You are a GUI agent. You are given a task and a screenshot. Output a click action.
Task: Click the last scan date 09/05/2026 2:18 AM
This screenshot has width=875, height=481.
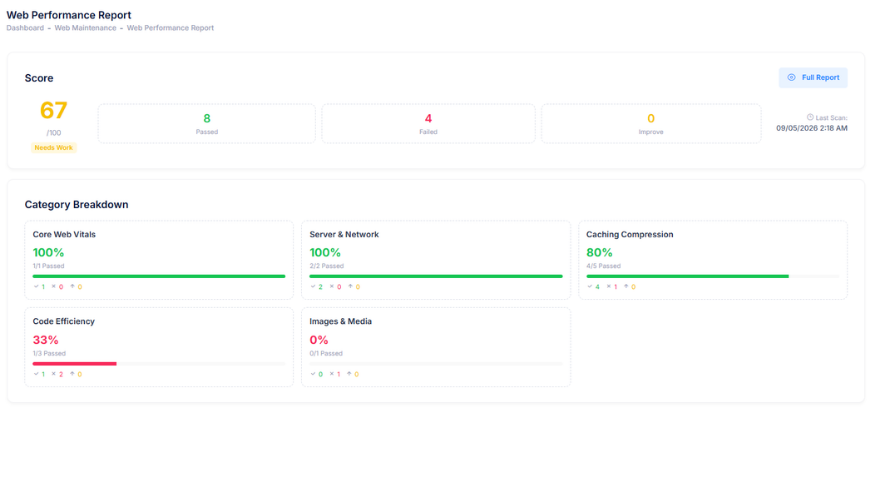click(x=812, y=128)
